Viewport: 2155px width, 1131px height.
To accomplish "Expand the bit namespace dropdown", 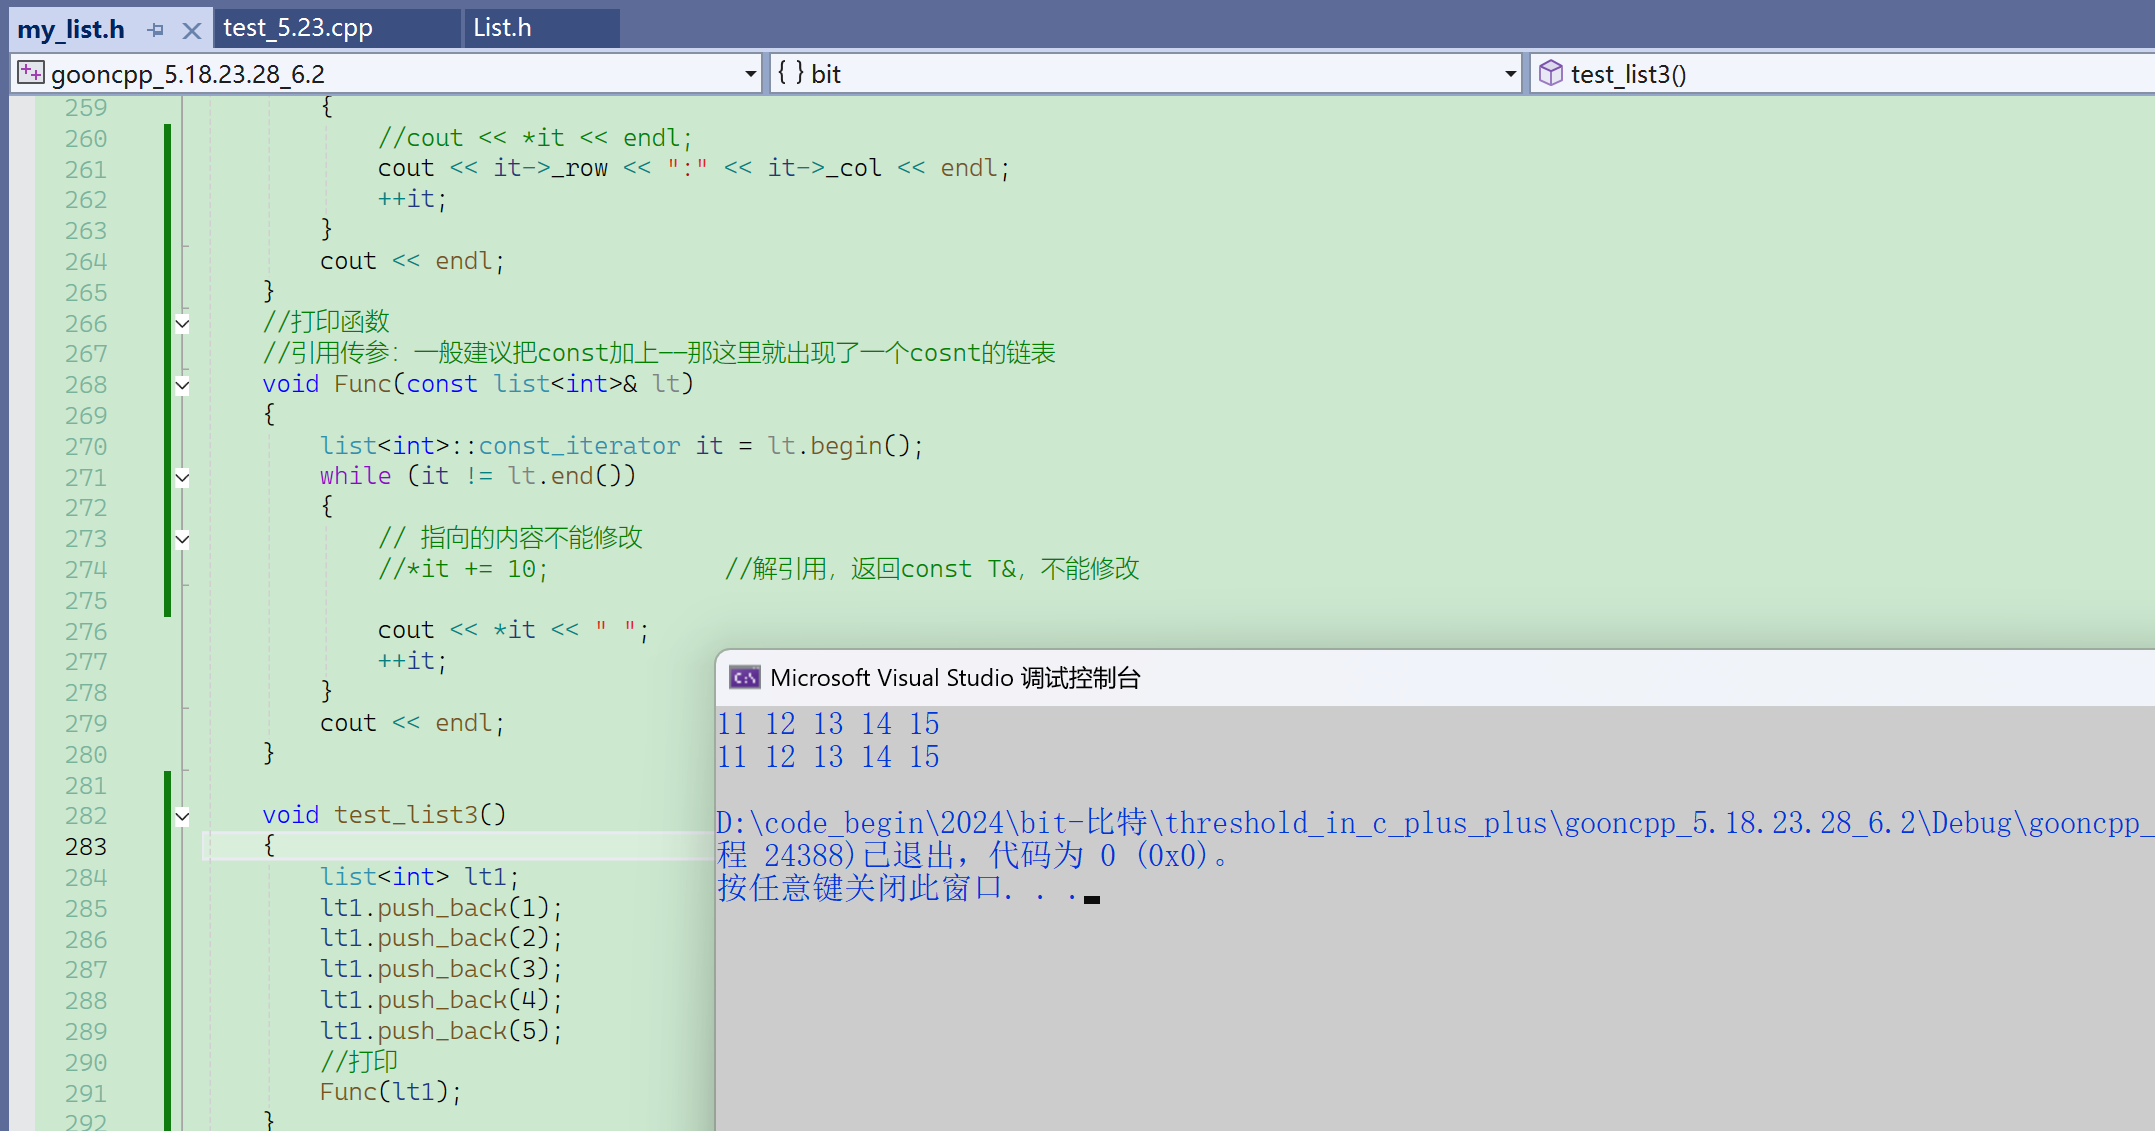I will [1510, 74].
